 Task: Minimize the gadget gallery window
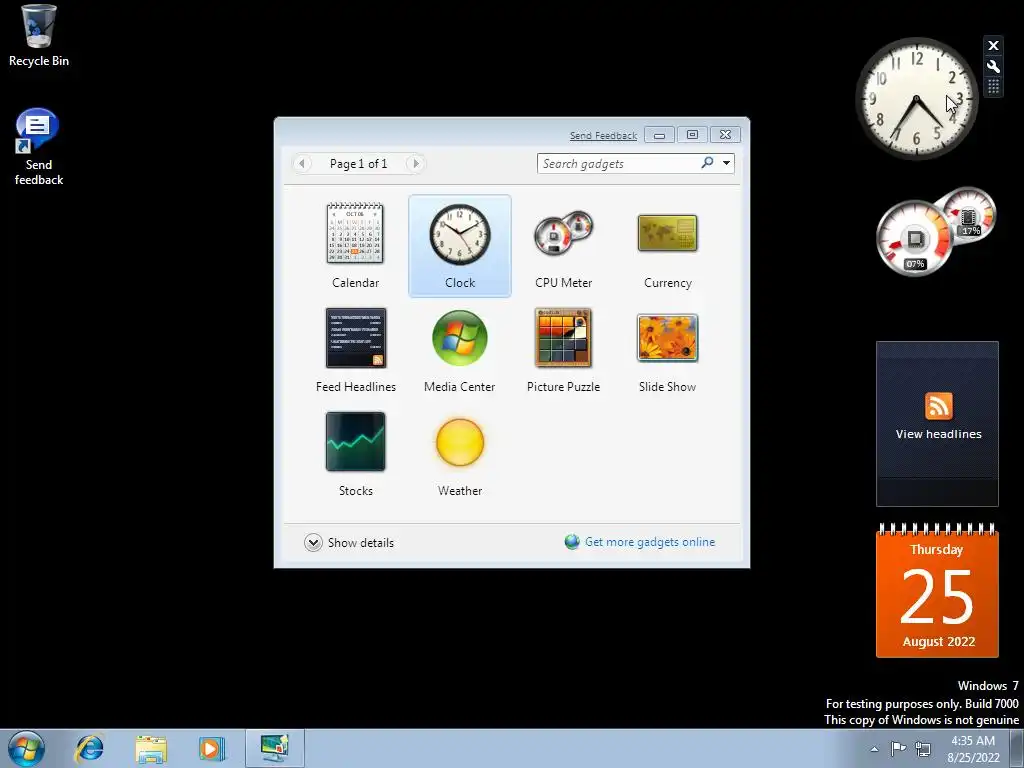click(660, 135)
